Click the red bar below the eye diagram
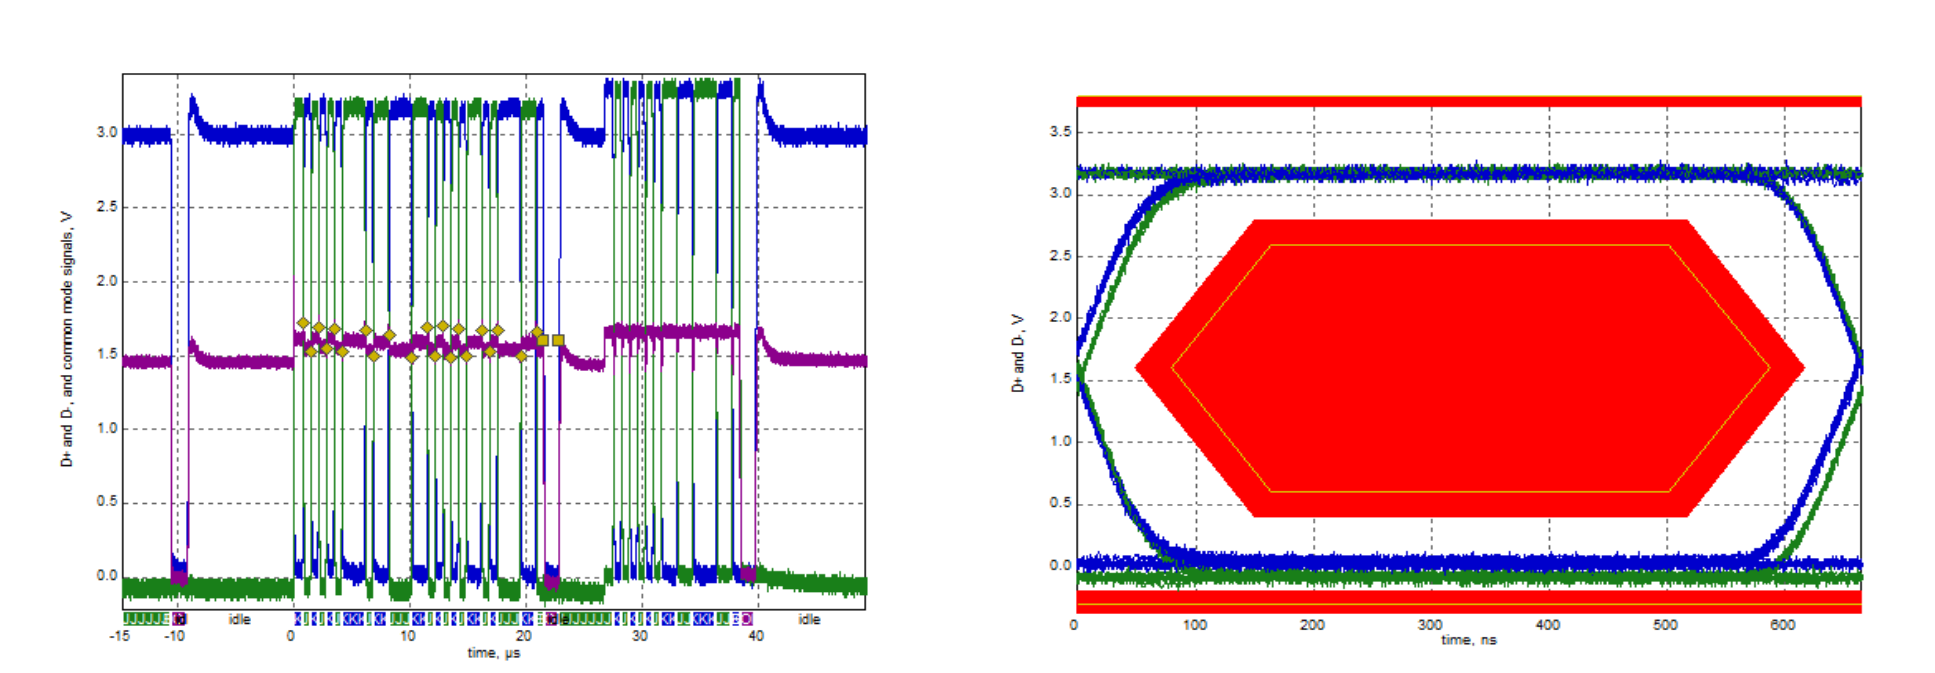Screen dimensions: 1935x673 click(x=1468, y=600)
